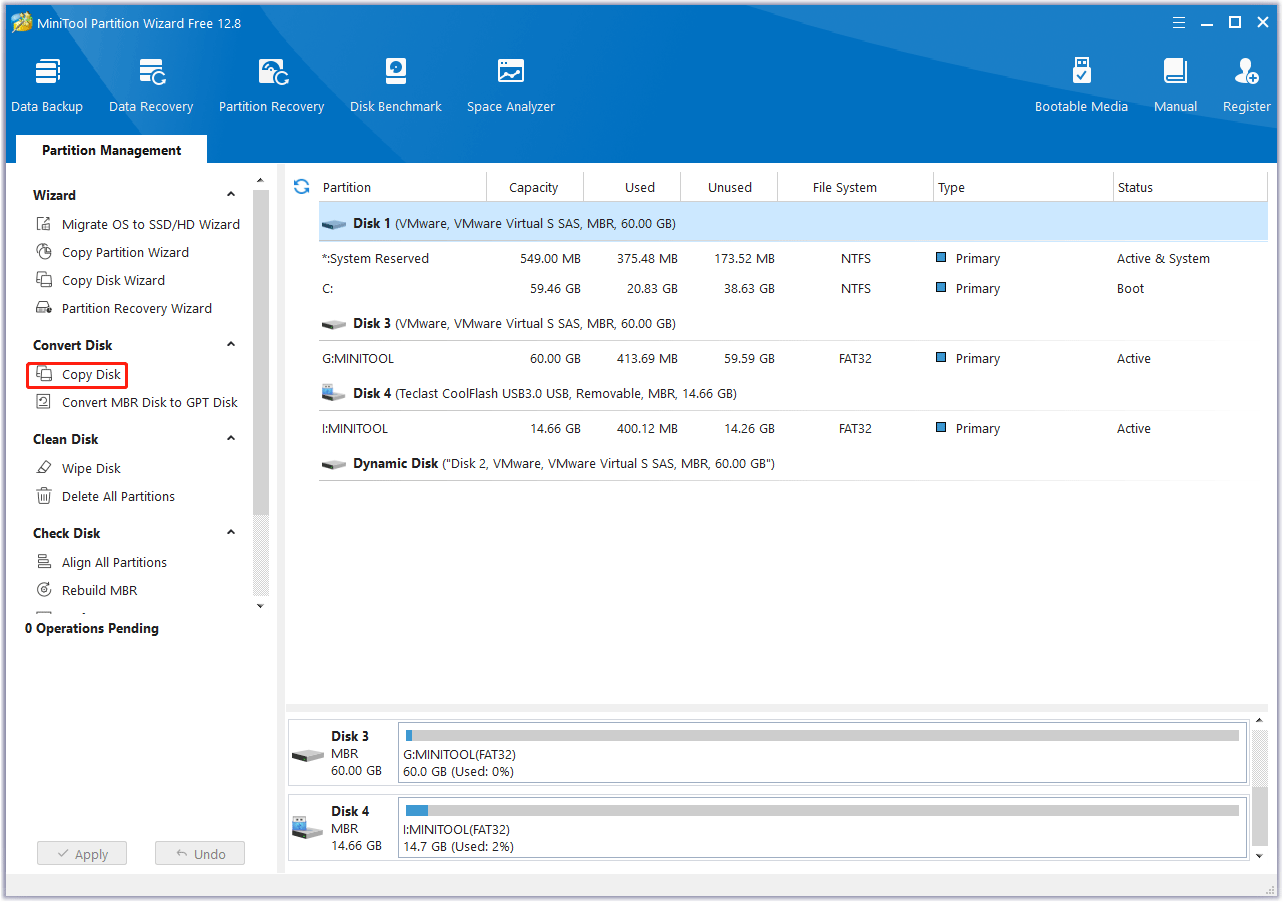Select Convert MBR Disk to GPT Disk
Screen dimensions: 1283x902
150,402
